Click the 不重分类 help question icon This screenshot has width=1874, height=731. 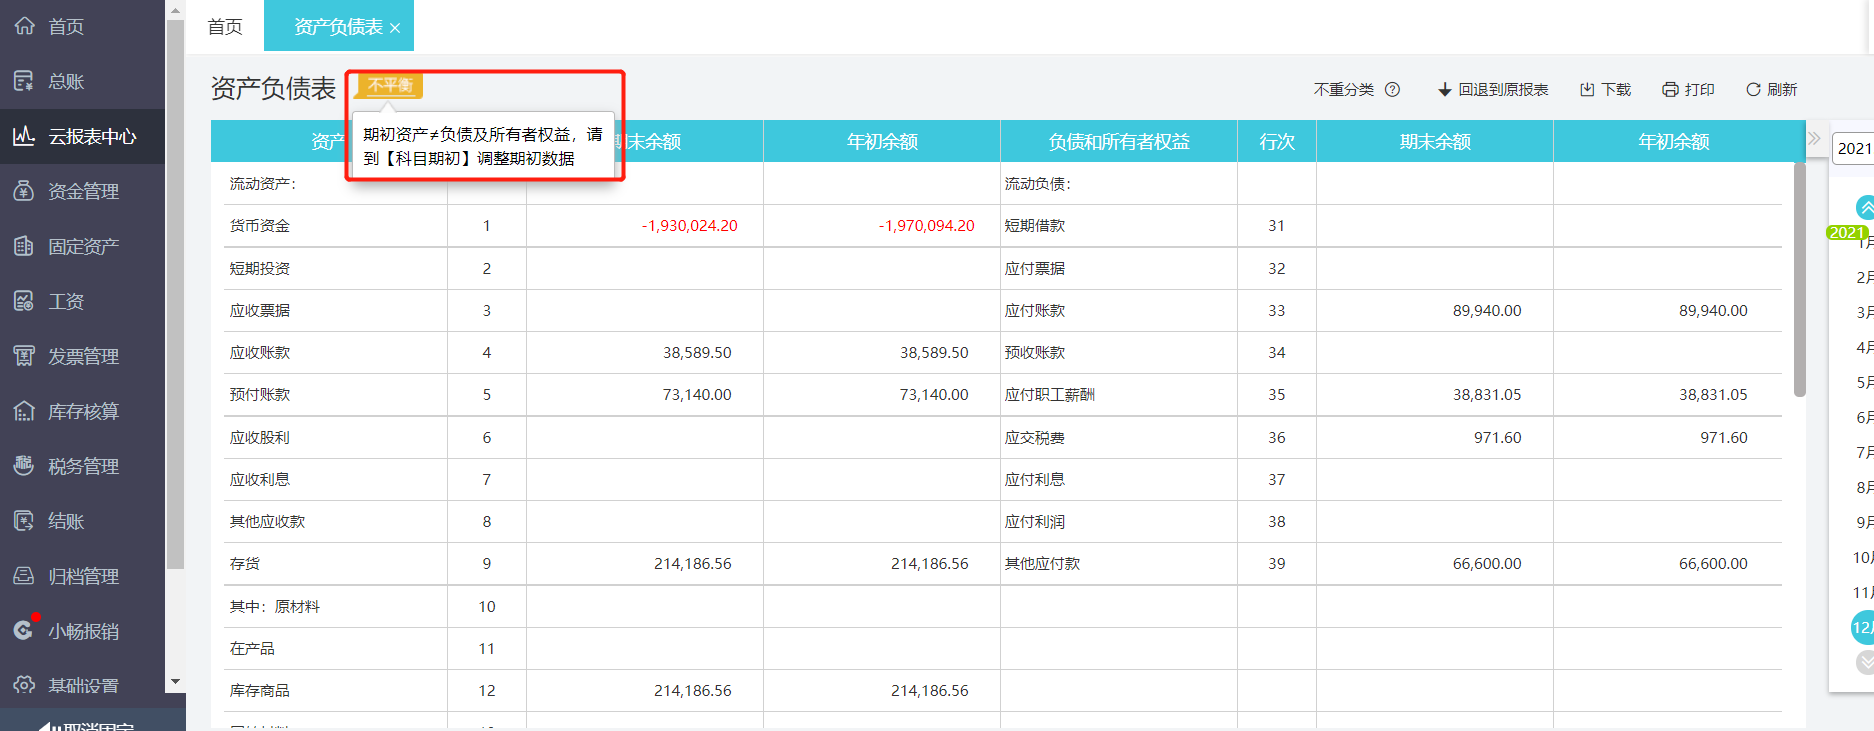point(1392,90)
